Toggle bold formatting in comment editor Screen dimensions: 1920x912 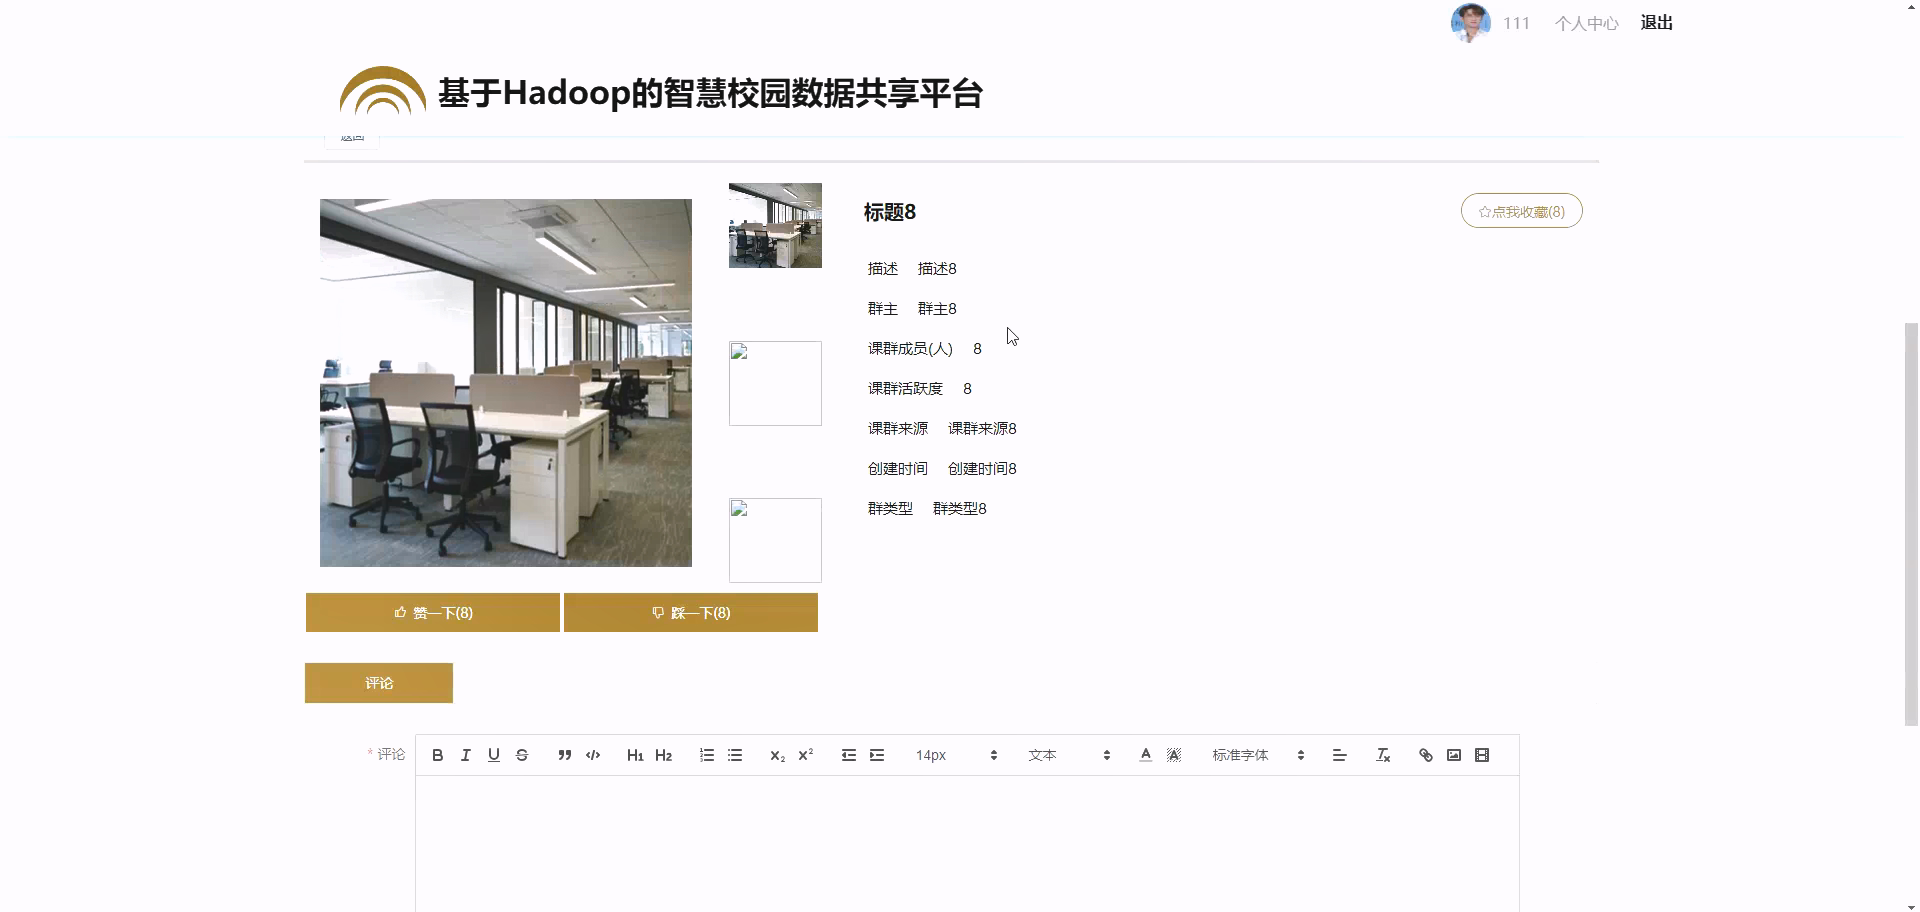point(437,755)
